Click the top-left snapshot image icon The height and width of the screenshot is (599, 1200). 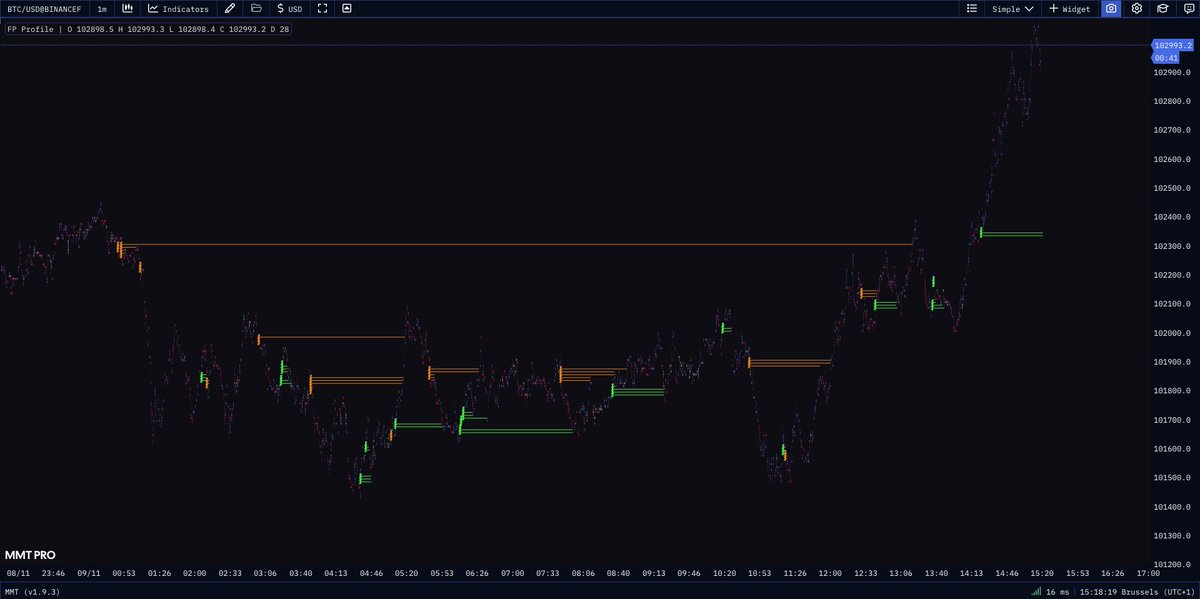(346, 8)
